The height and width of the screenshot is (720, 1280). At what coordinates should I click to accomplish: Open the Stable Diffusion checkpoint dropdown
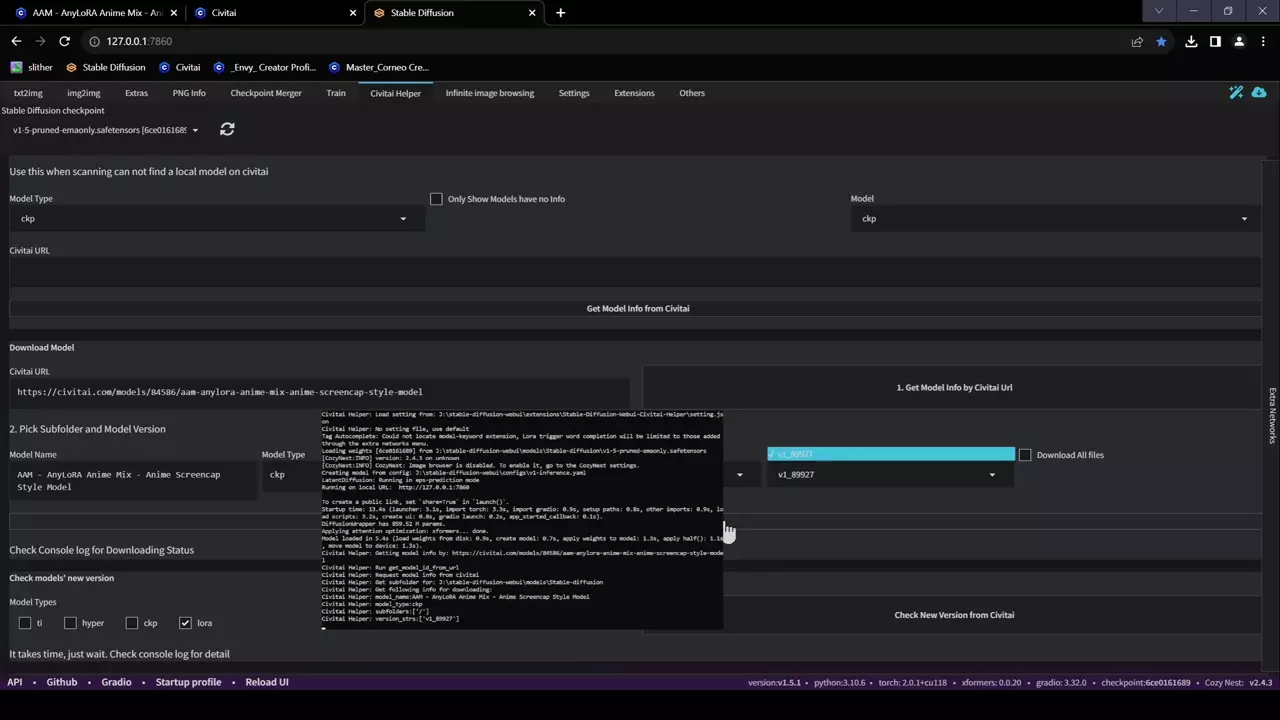coord(105,130)
